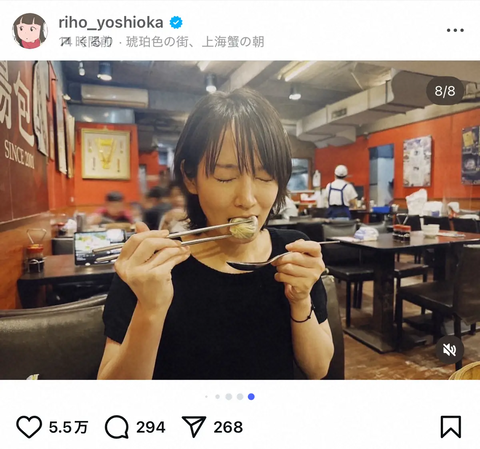This screenshot has width=480, height=449.
Task: Open the 琥珀色の街、上海蟹の朝 audio link
Action: coord(195,42)
